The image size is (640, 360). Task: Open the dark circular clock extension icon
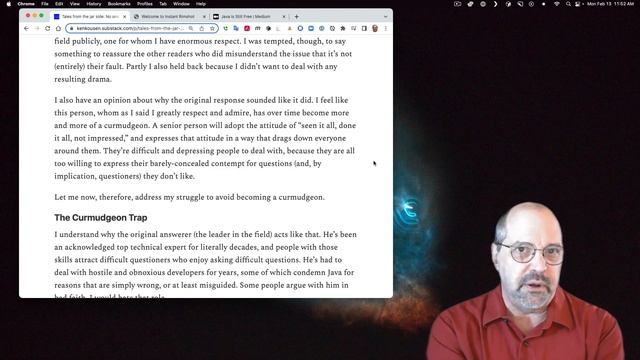[332, 29]
